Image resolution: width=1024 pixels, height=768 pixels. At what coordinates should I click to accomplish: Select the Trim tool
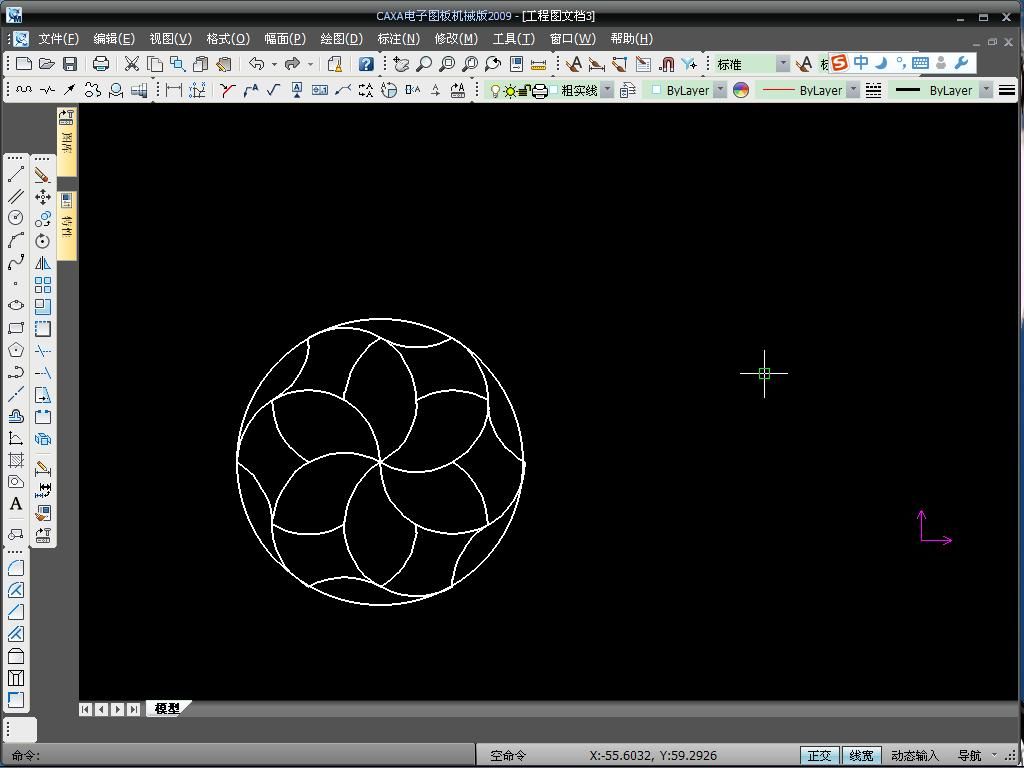42,351
